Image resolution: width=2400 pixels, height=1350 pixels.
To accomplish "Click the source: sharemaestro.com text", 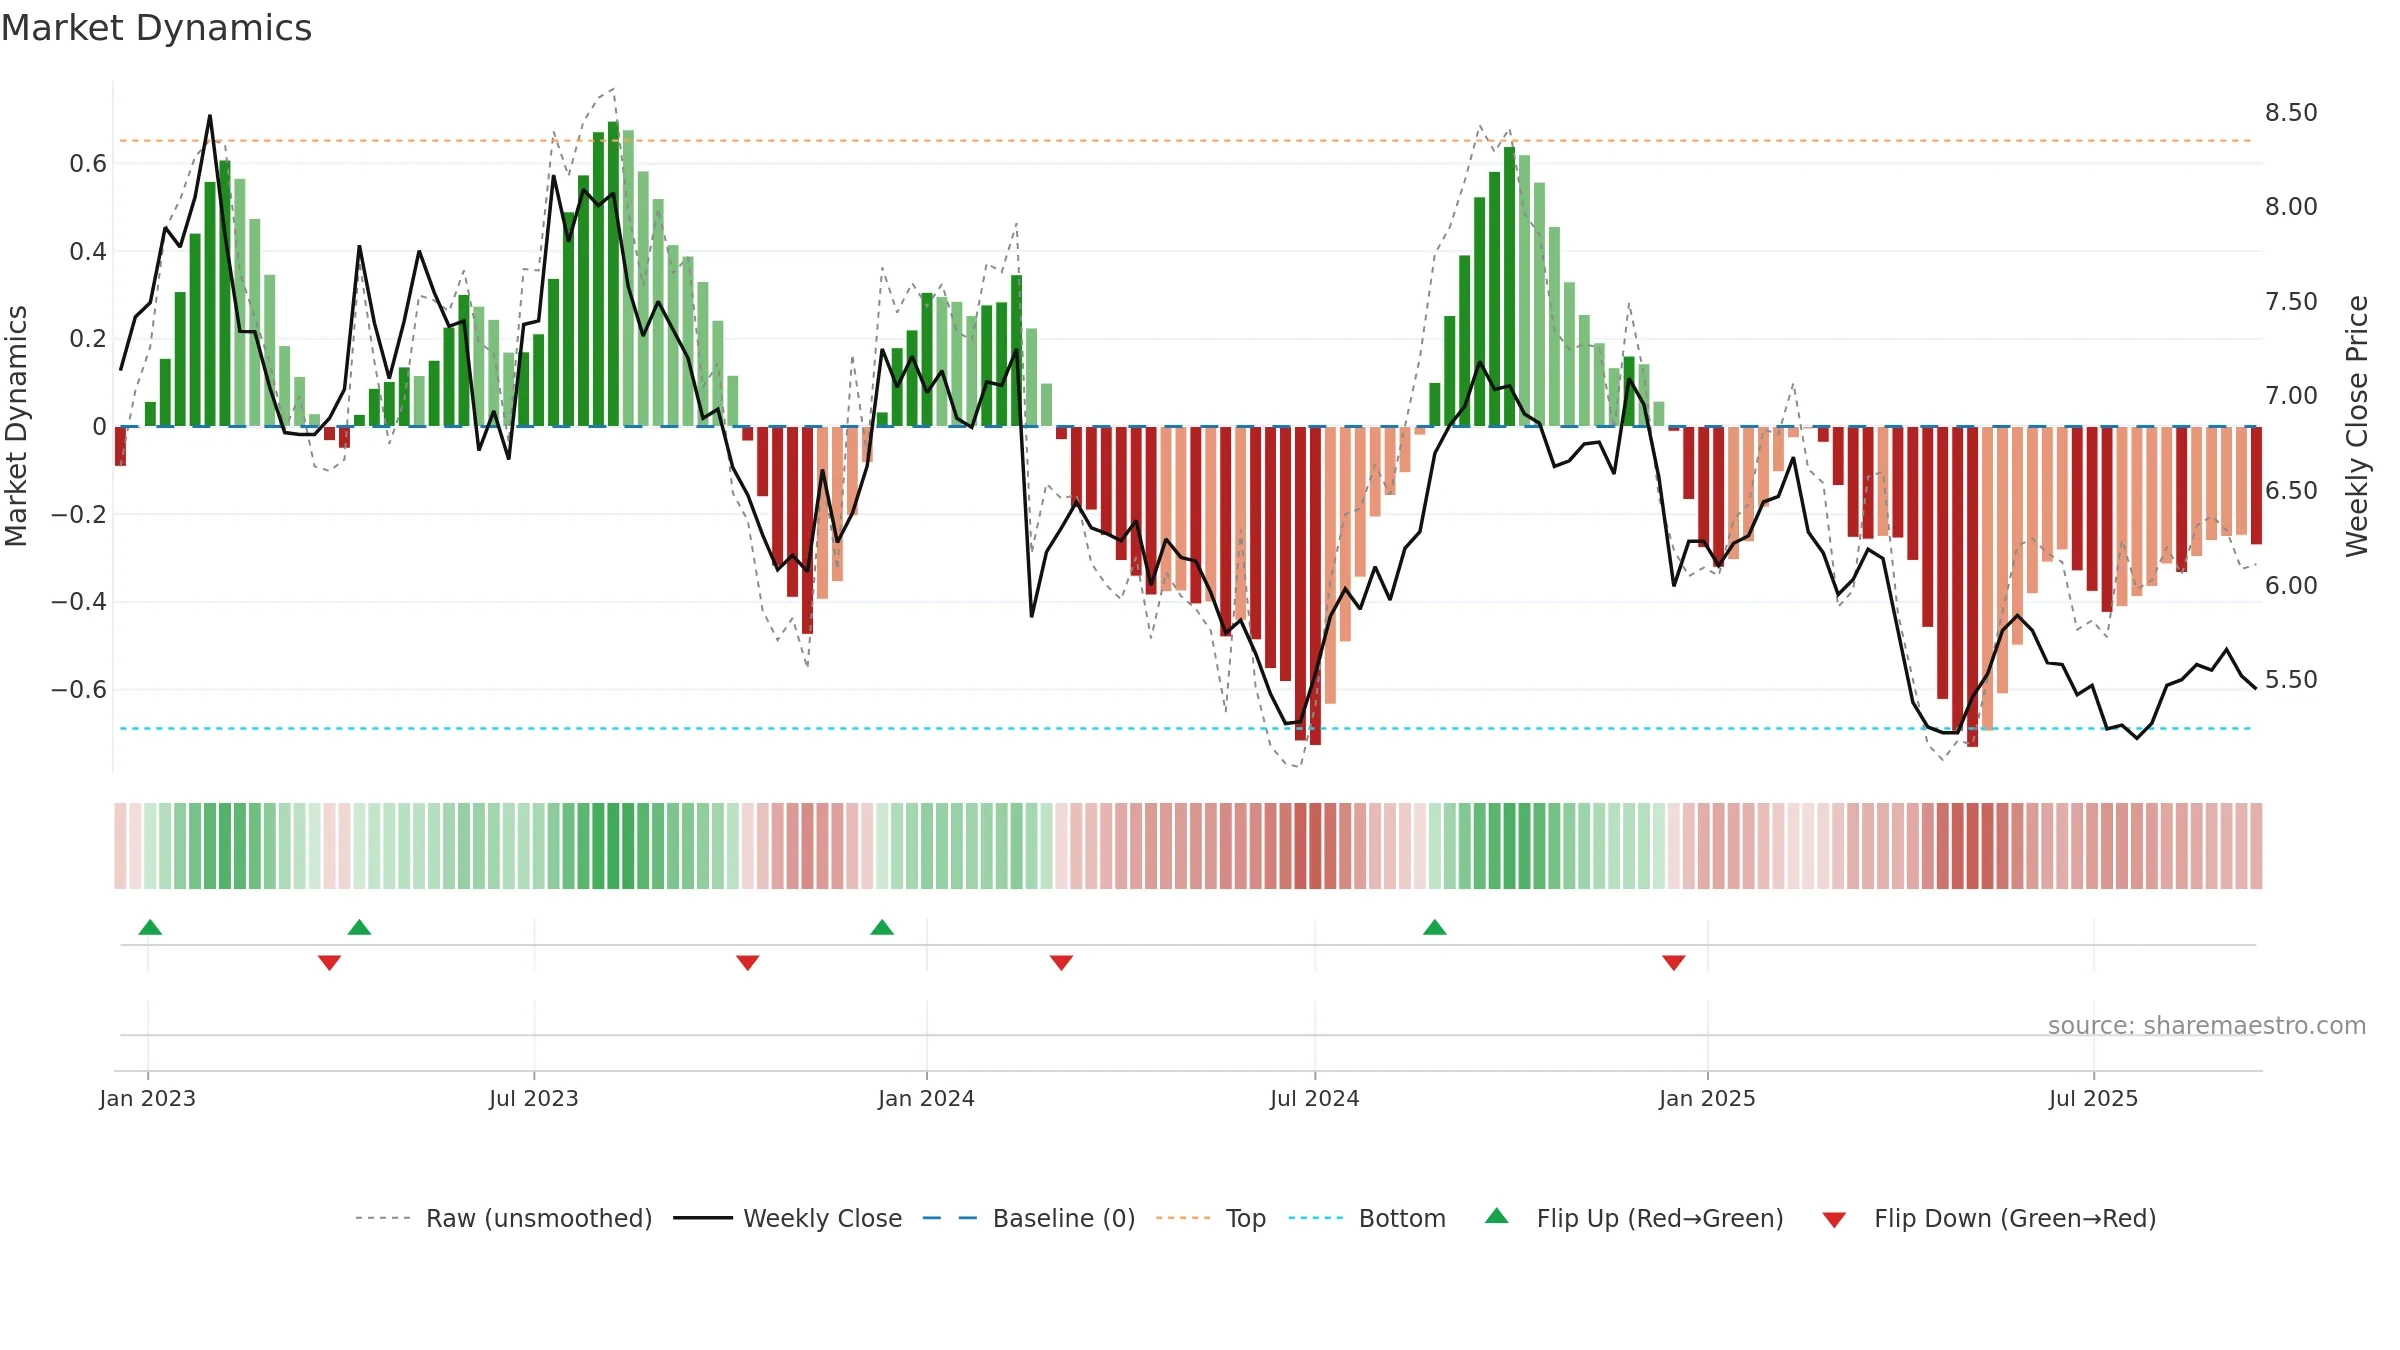I will click(2206, 1026).
